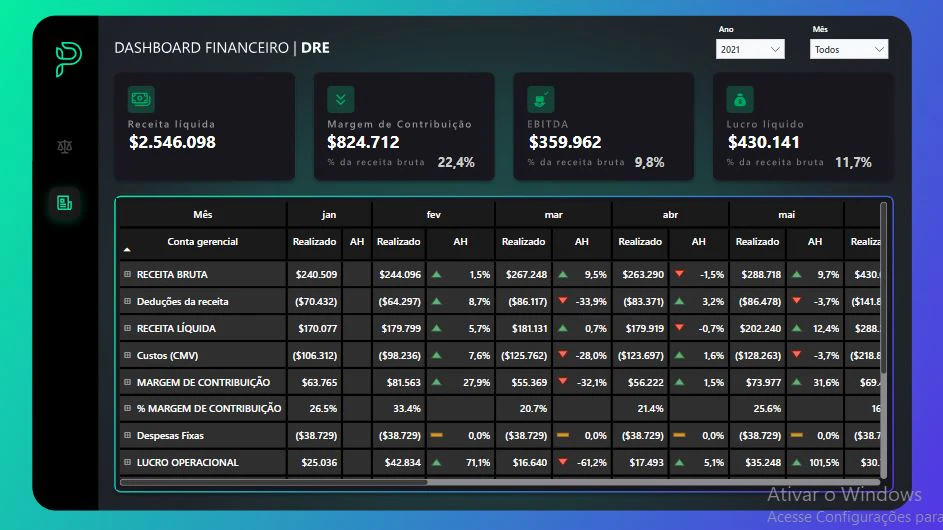943x530 pixels.
Task: Expand the % MARGEM DE CONTRIBUIÇÃO row
Action: 127,408
